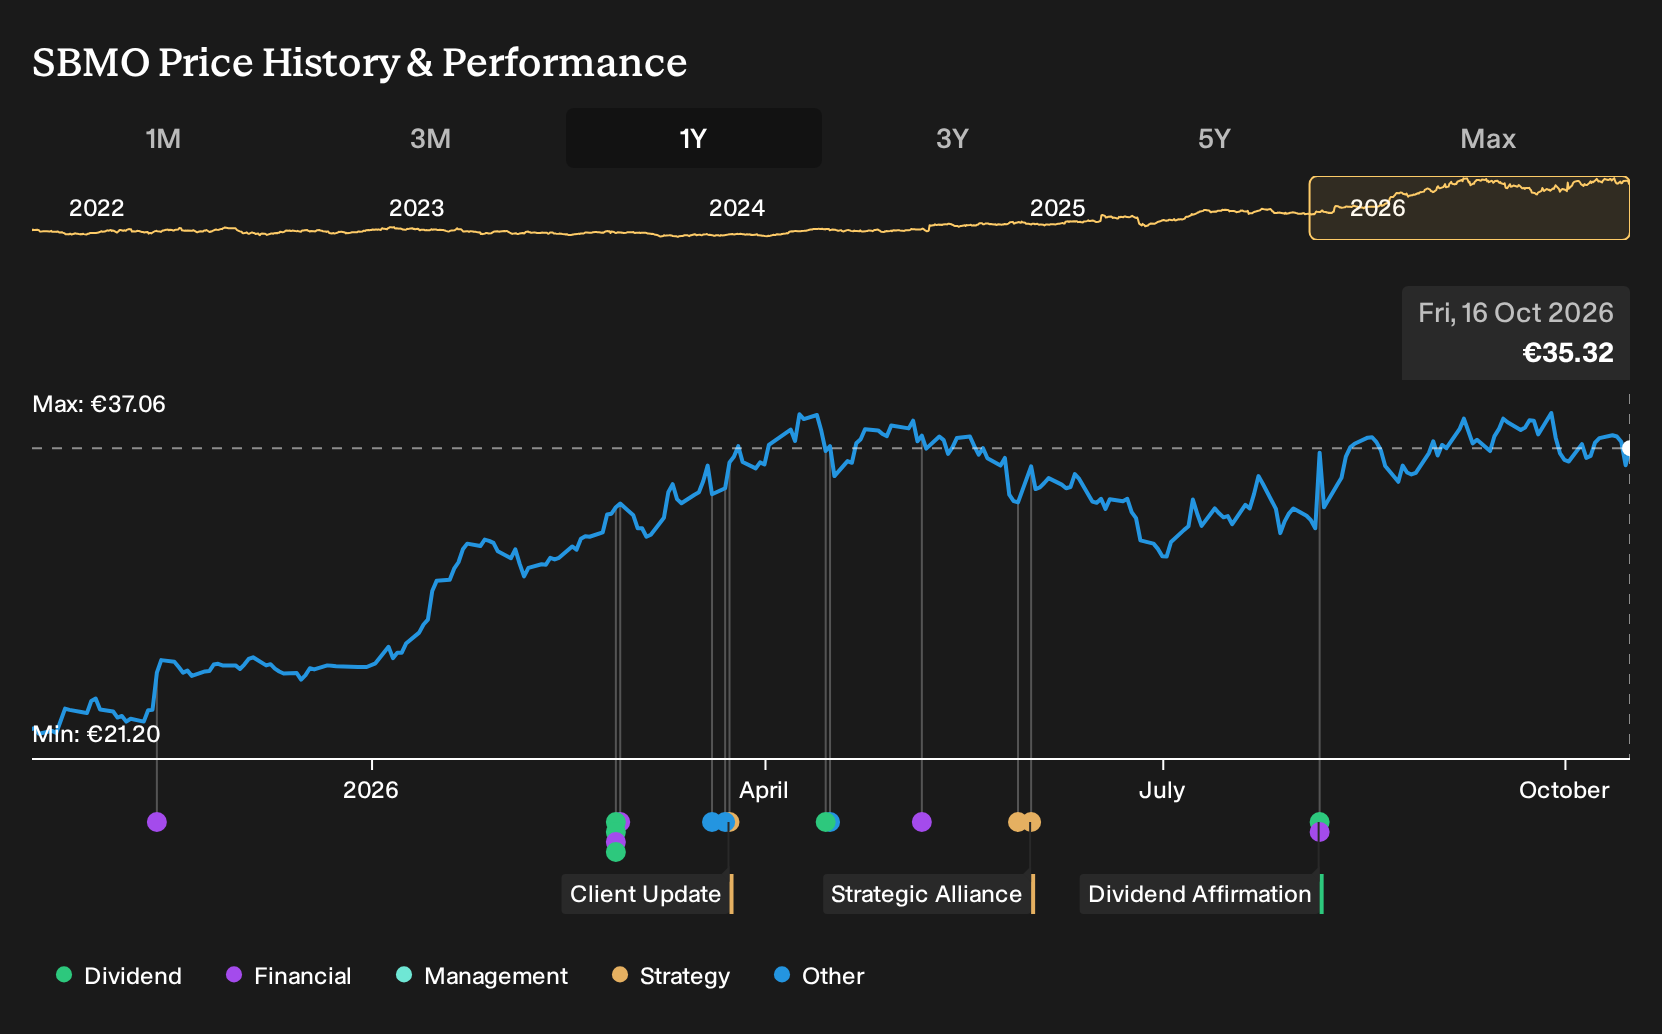The width and height of the screenshot is (1662, 1034).
Task: Toggle the Management legend filter
Action: pos(482,976)
